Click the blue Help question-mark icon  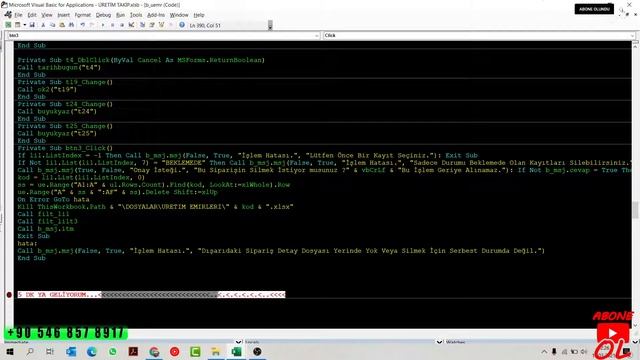click(x=182, y=25)
